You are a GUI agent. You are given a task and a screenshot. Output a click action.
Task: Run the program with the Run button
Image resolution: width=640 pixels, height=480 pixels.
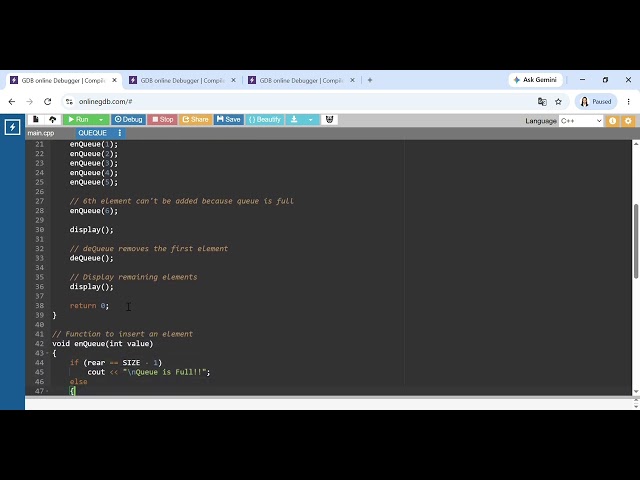[78, 119]
